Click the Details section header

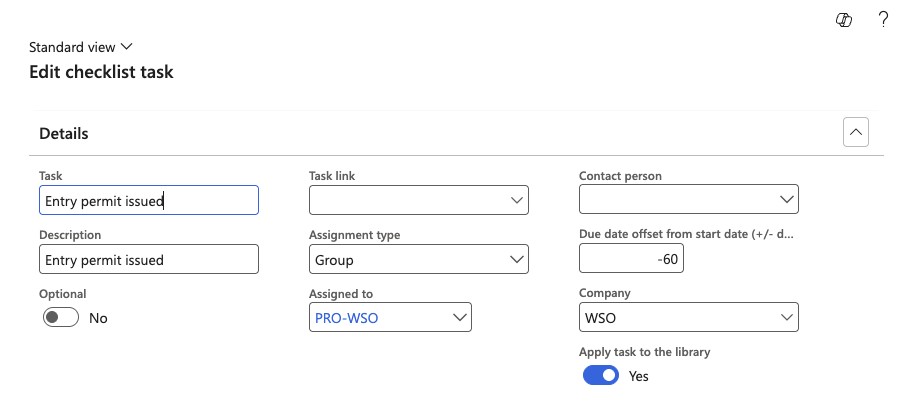[64, 133]
